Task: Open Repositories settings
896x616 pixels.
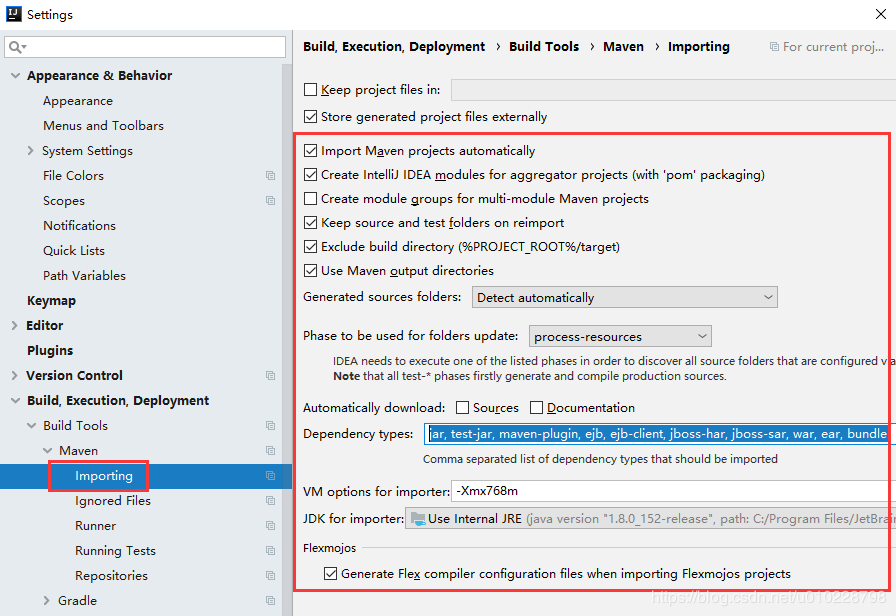Action: tap(111, 576)
